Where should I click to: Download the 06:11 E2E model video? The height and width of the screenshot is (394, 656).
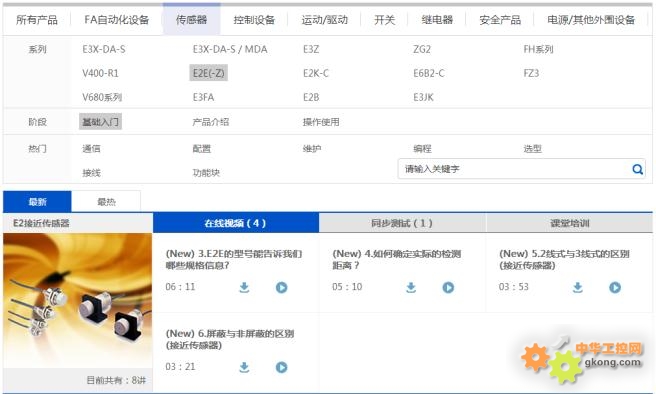(x=244, y=287)
